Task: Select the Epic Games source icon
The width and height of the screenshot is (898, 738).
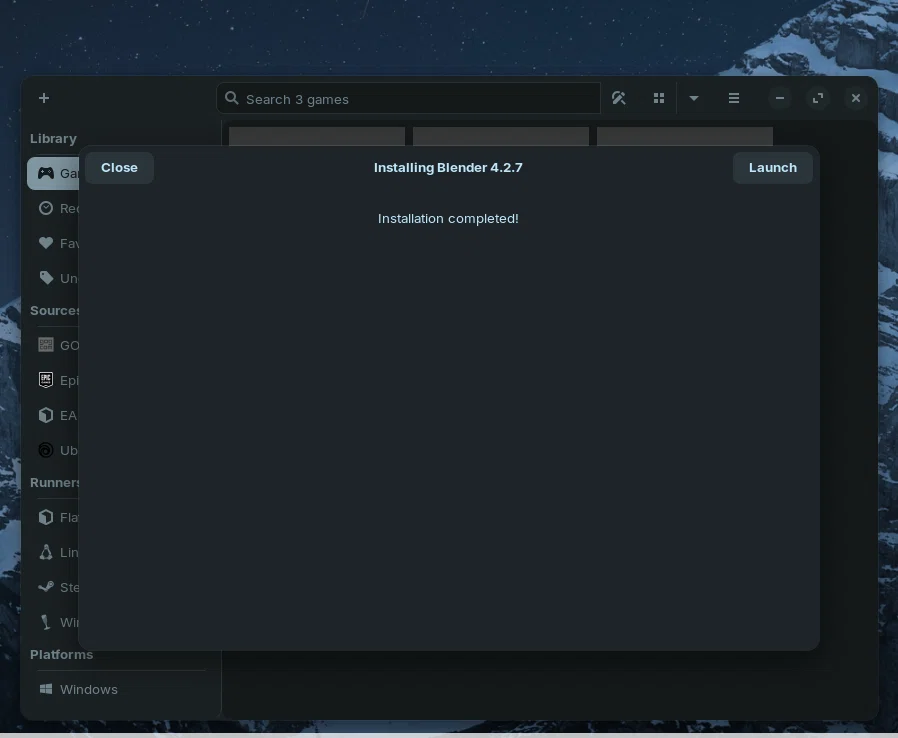Action: tap(46, 380)
